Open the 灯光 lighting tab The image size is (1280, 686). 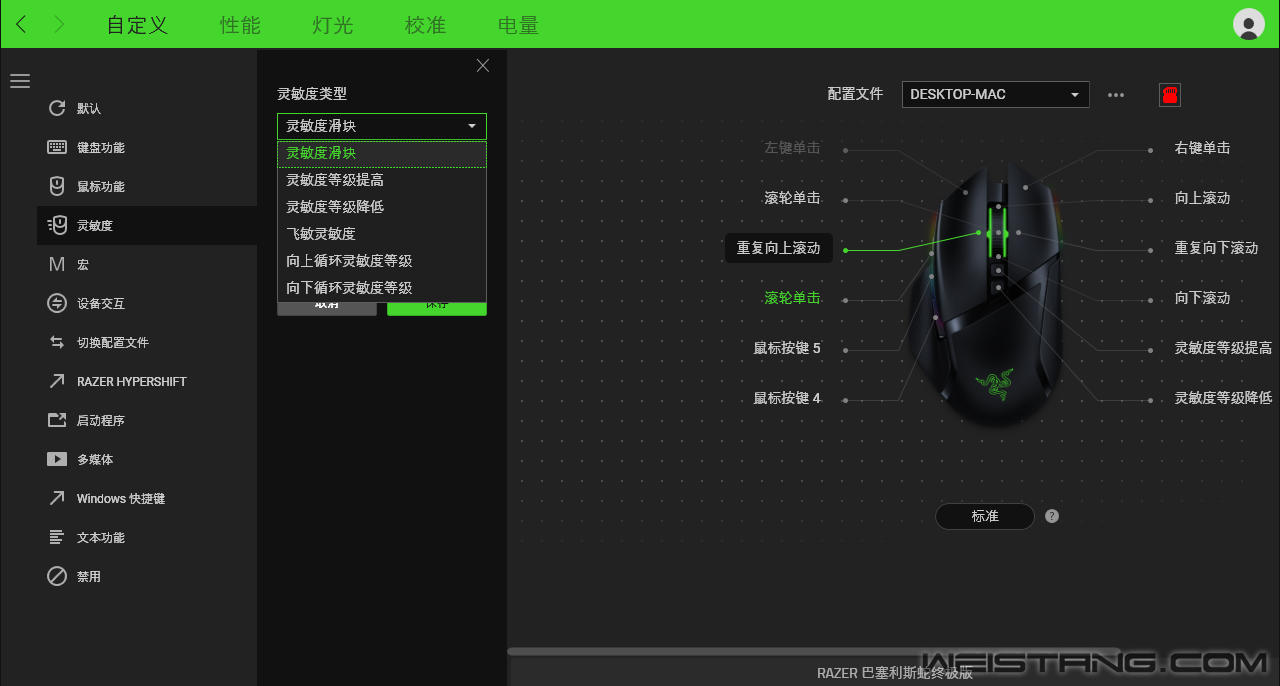tap(332, 25)
